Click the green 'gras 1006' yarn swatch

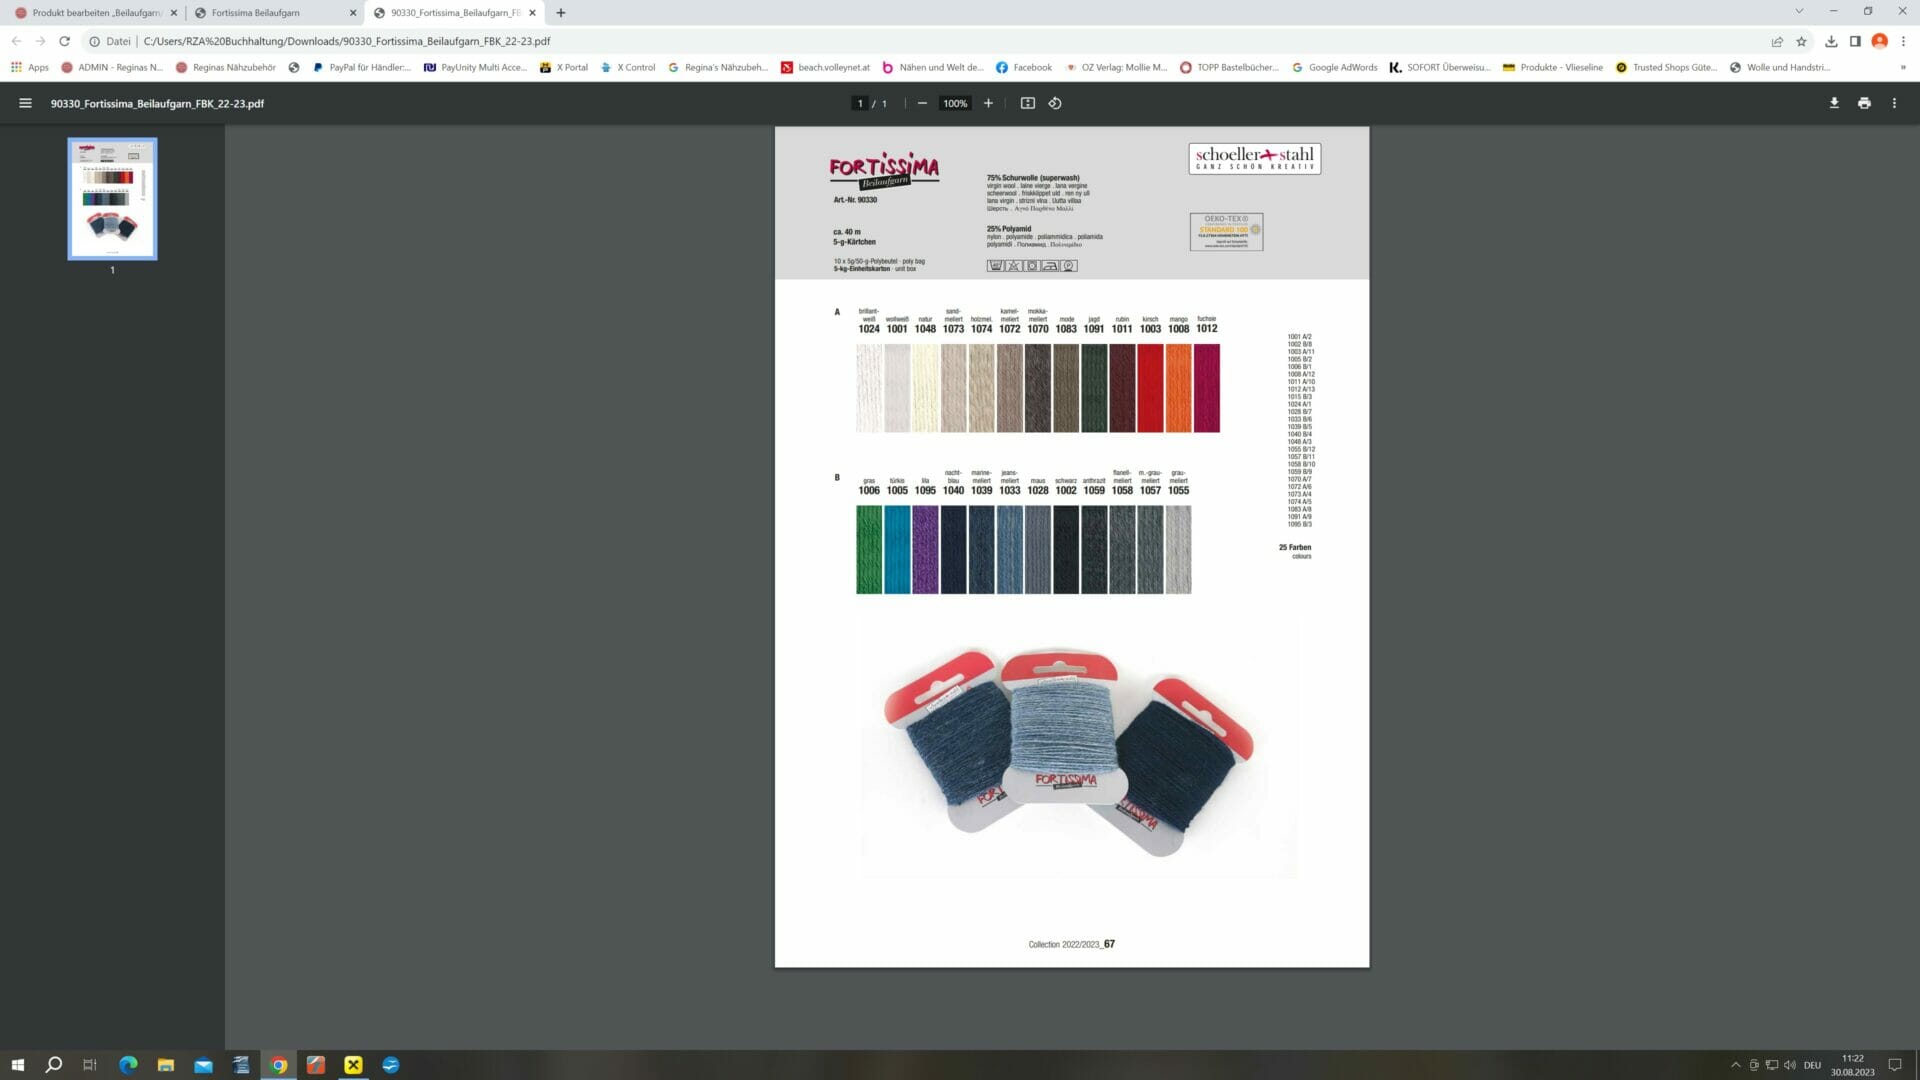(869, 549)
